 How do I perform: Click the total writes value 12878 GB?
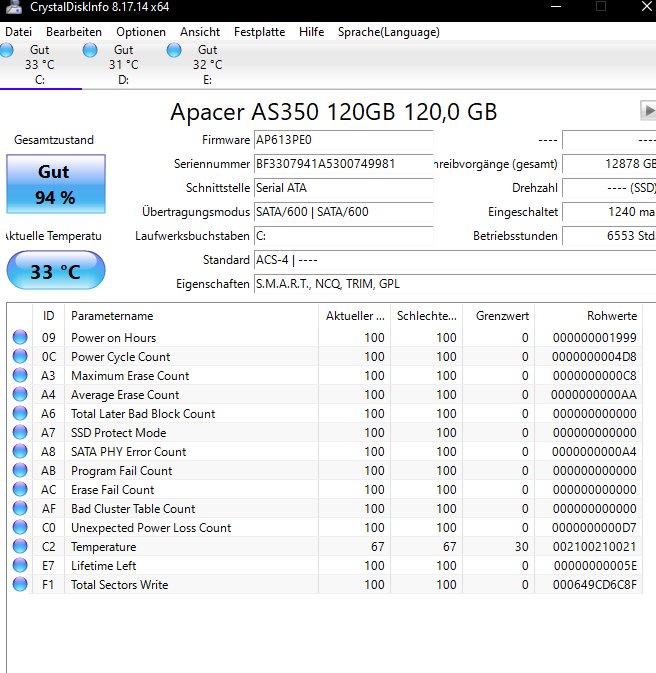(x=609, y=164)
